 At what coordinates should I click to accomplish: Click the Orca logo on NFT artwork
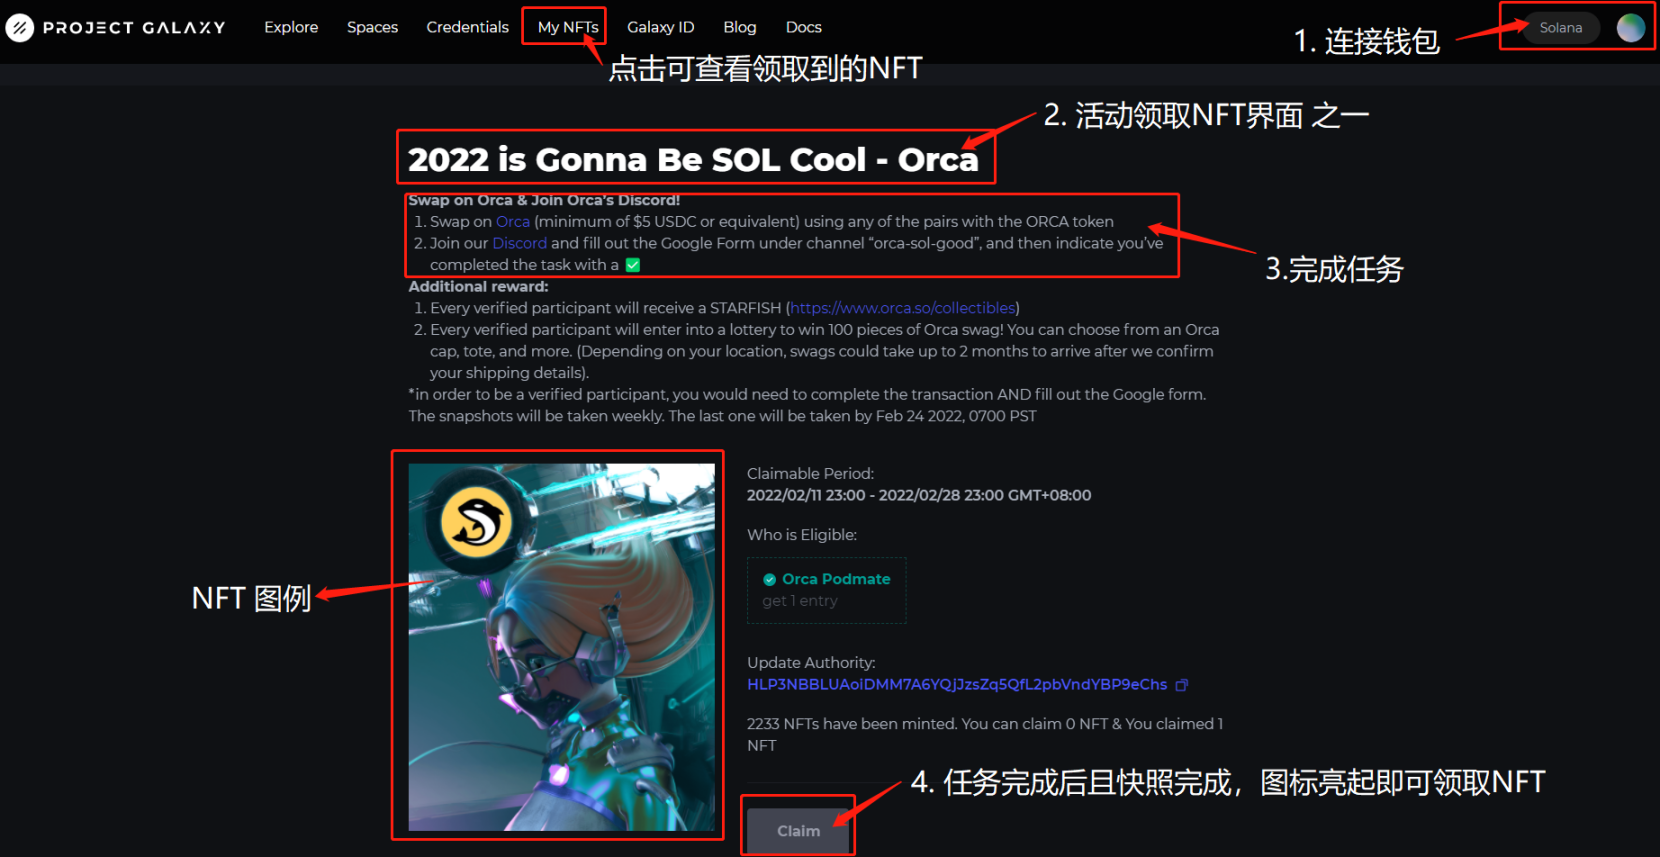point(477,523)
